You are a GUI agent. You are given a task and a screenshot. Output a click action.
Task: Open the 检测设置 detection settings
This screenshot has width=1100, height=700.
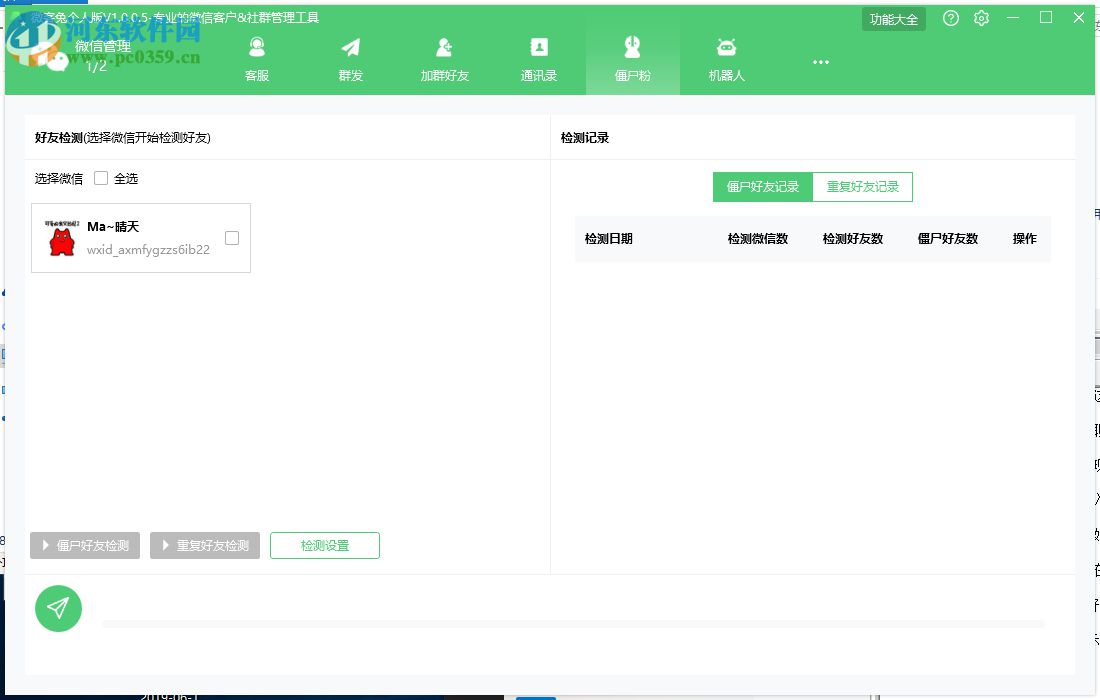pos(325,545)
